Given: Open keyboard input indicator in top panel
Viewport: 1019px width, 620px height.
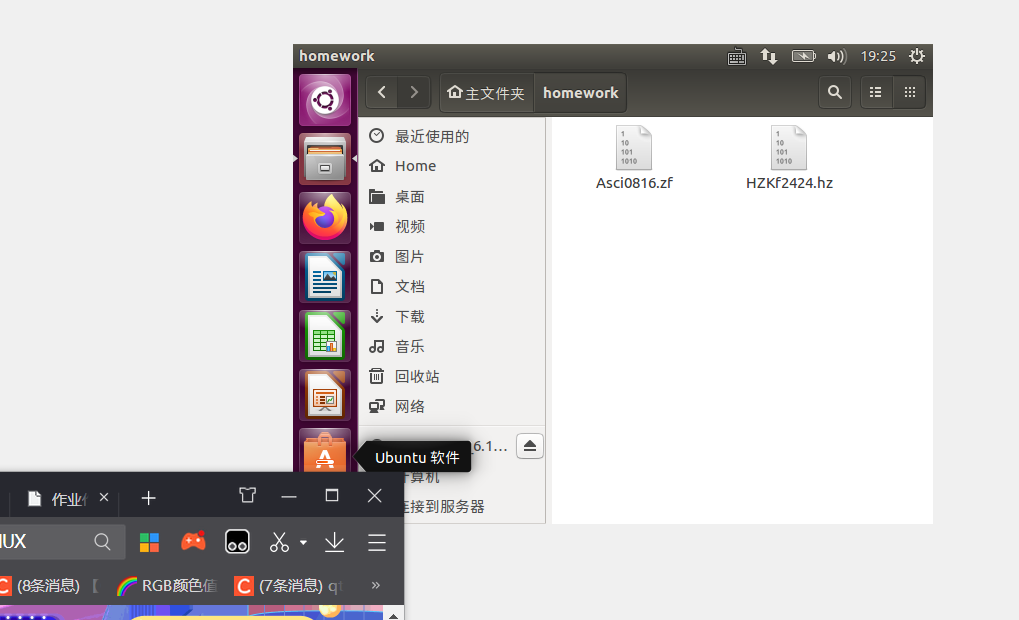Looking at the screenshot, I should click(736, 57).
